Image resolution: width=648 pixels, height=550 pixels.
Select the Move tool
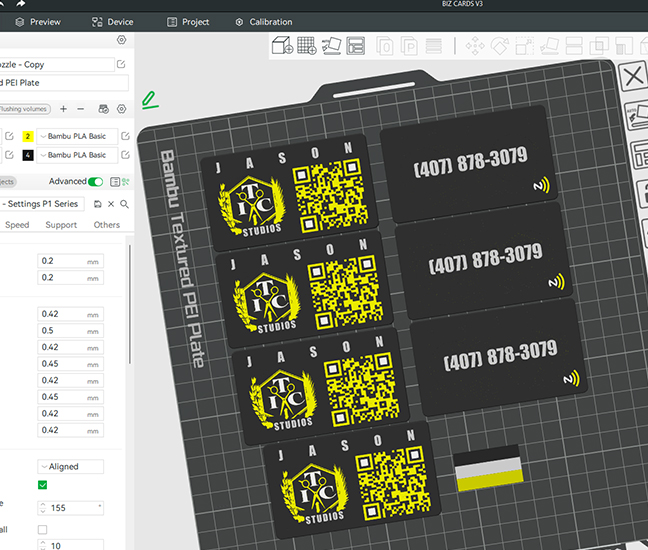coord(475,46)
